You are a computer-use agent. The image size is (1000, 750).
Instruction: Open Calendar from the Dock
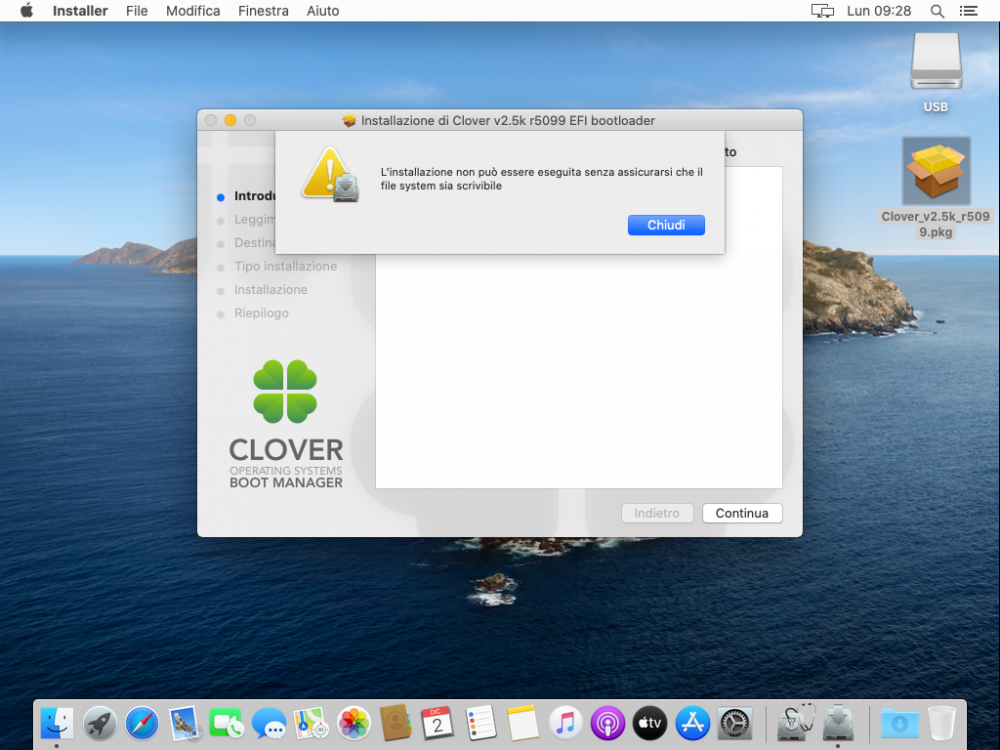click(x=438, y=723)
